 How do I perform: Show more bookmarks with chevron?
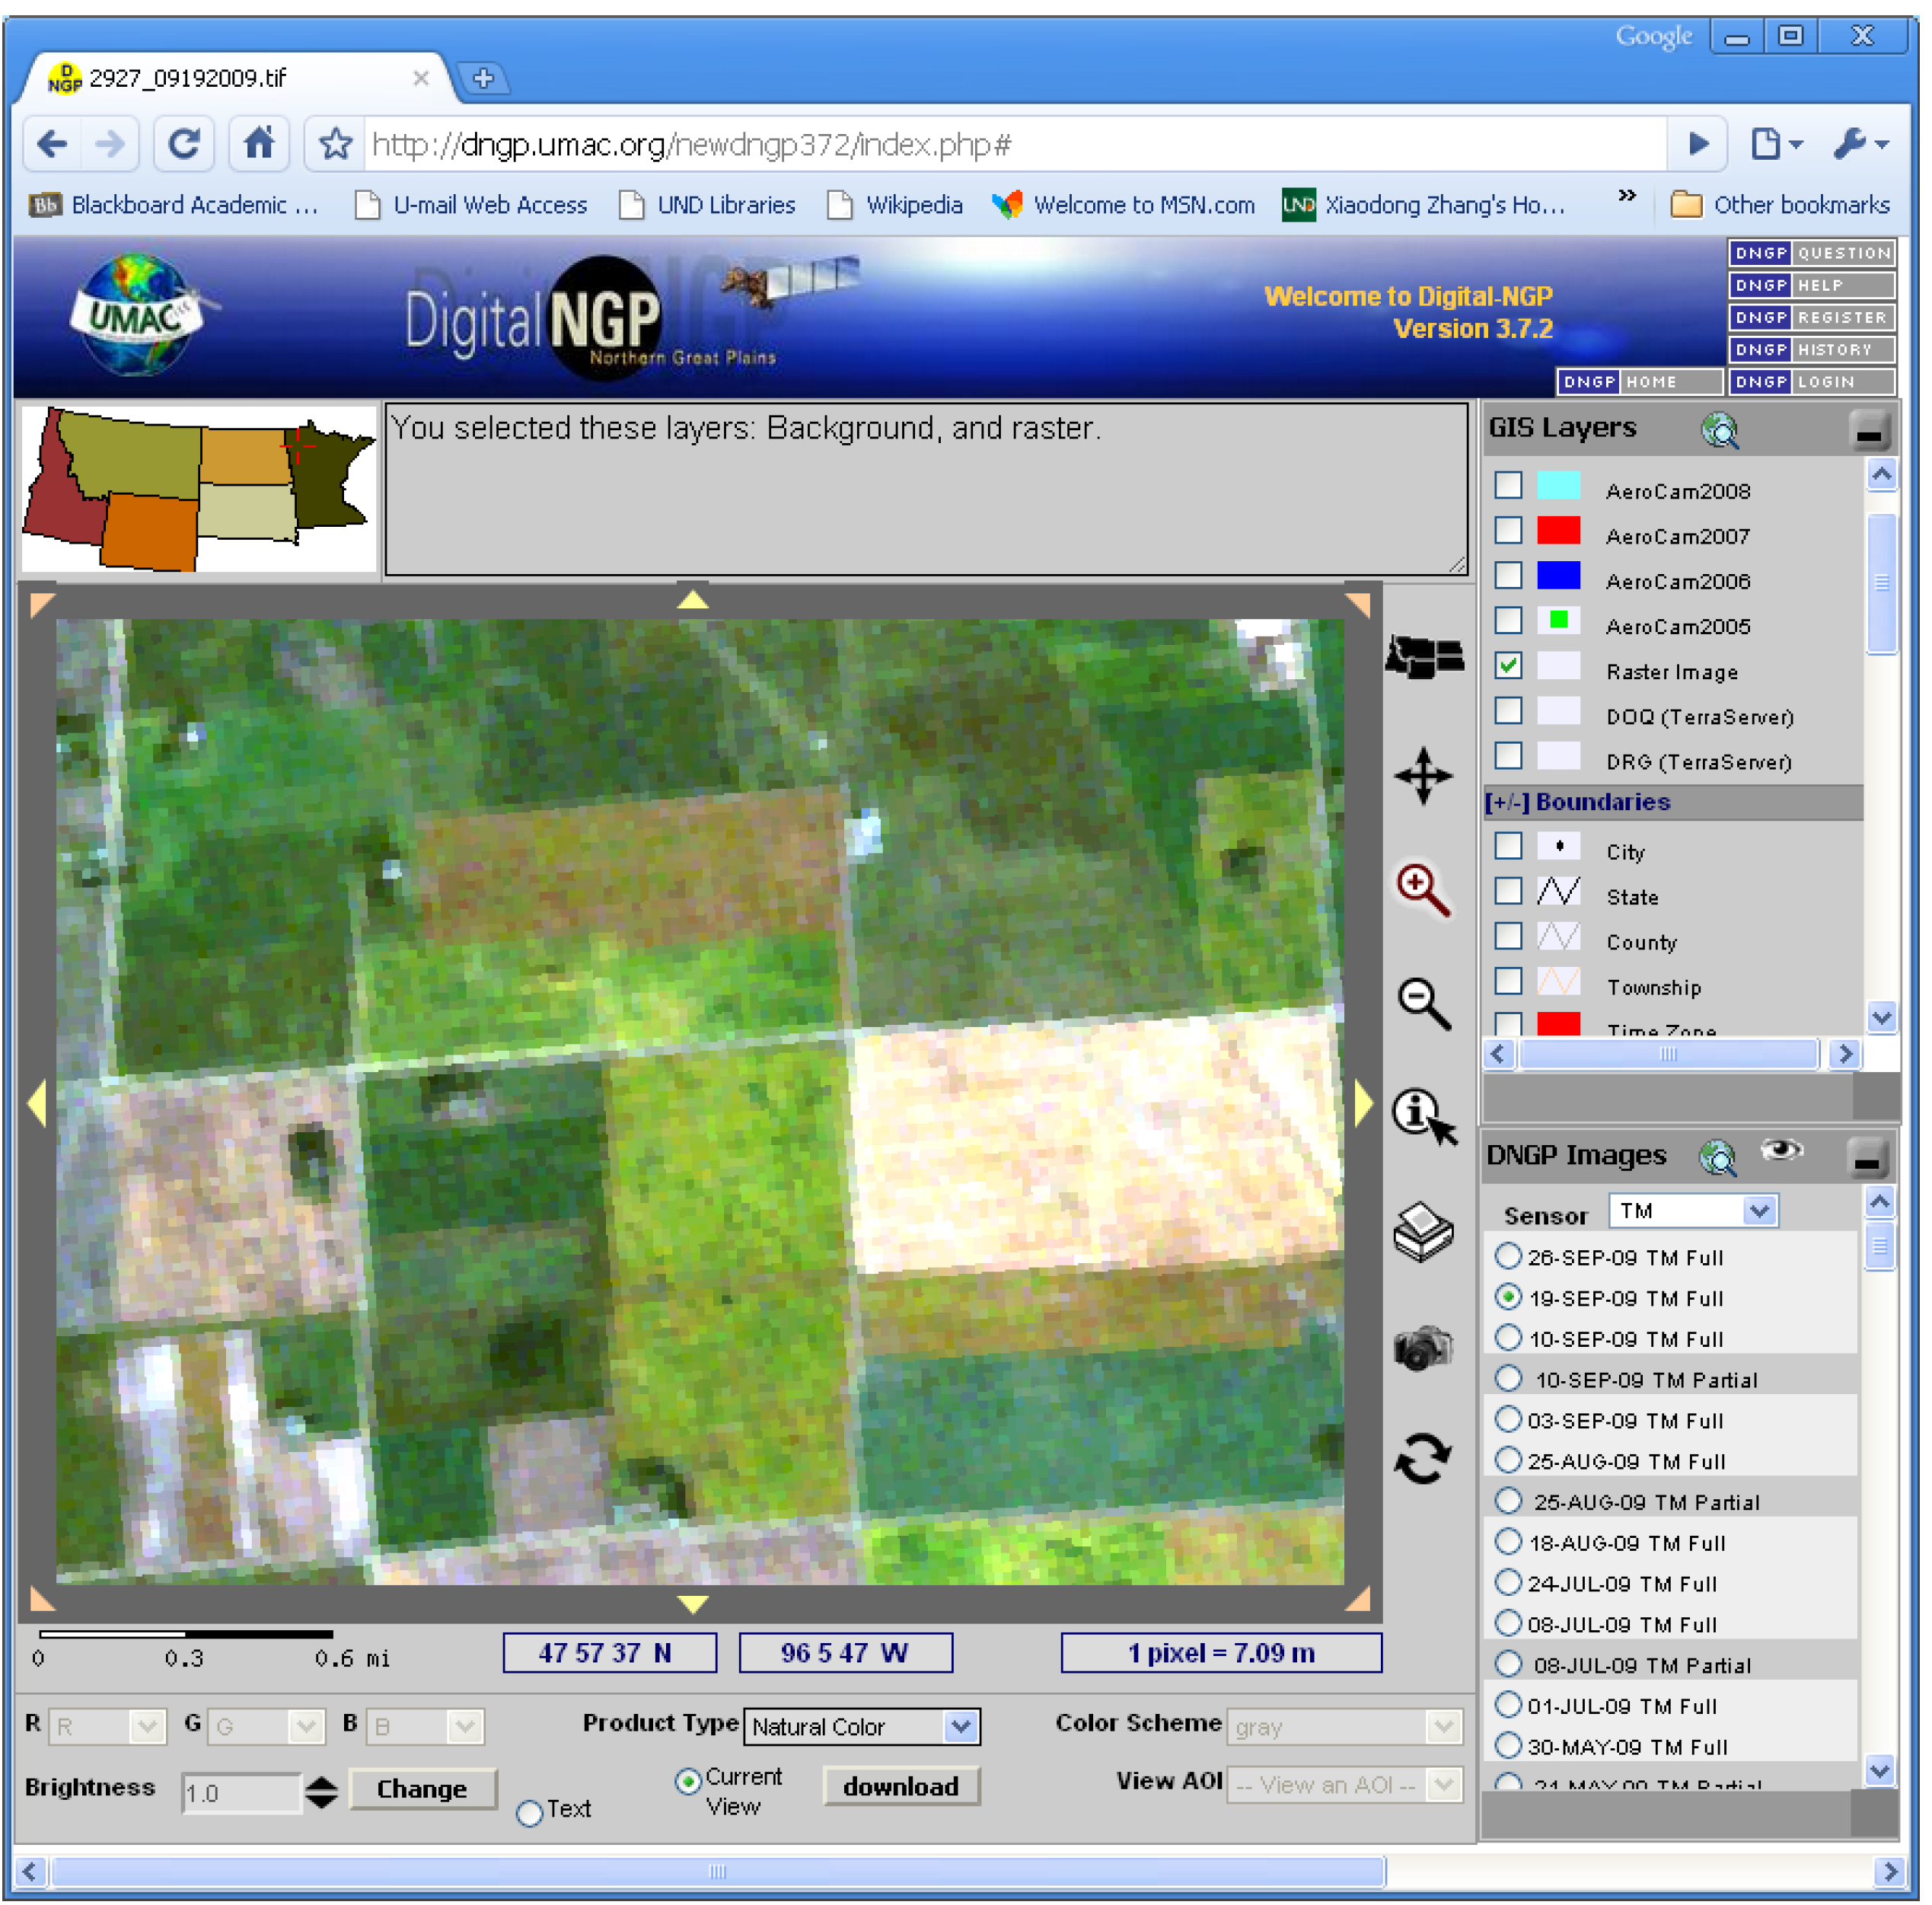(x=1627, y=196)
